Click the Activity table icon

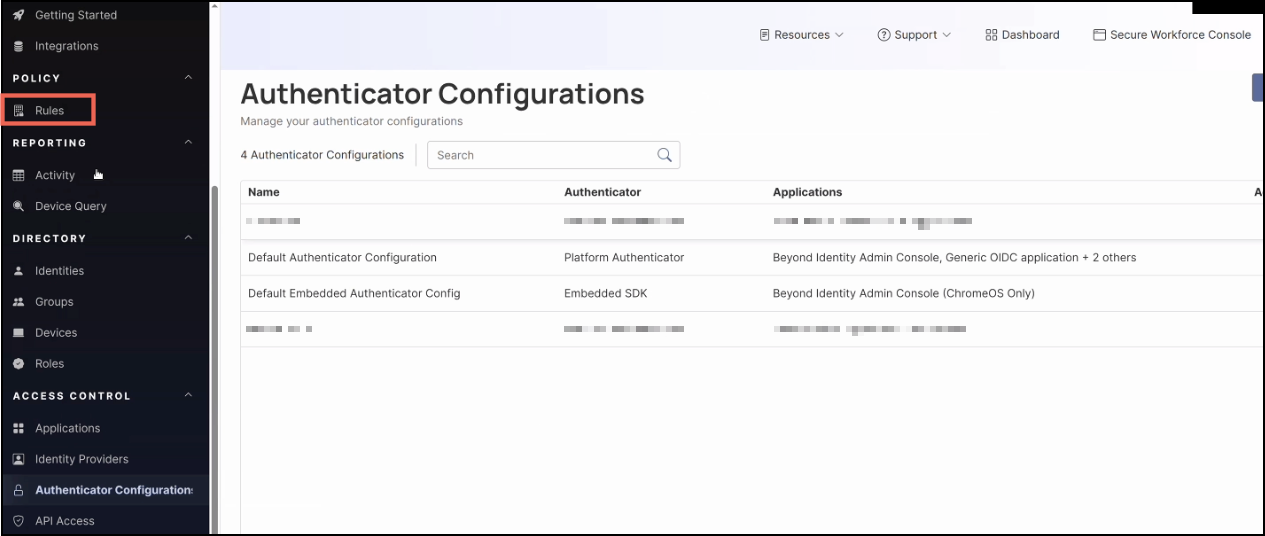(x=18, y=175)
